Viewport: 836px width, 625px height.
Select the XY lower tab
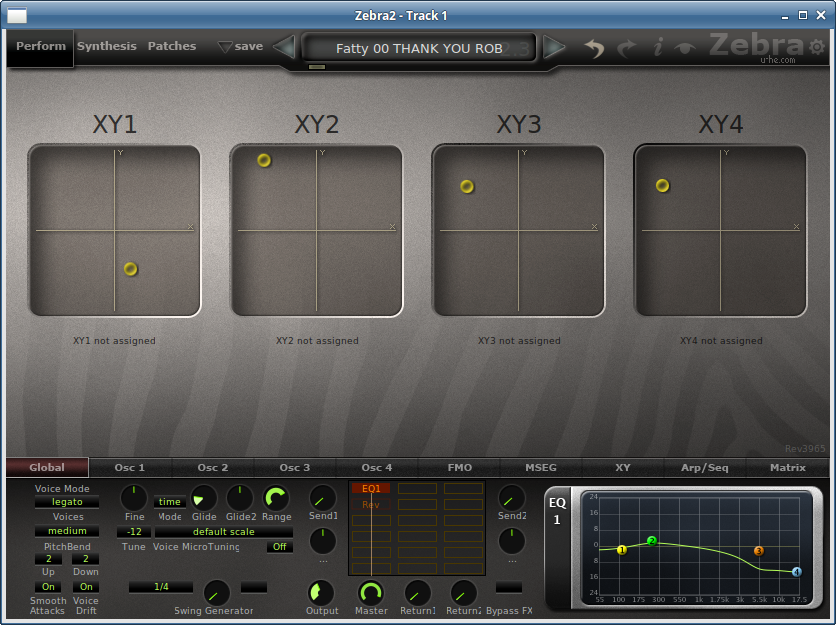[x=623, y=467]
